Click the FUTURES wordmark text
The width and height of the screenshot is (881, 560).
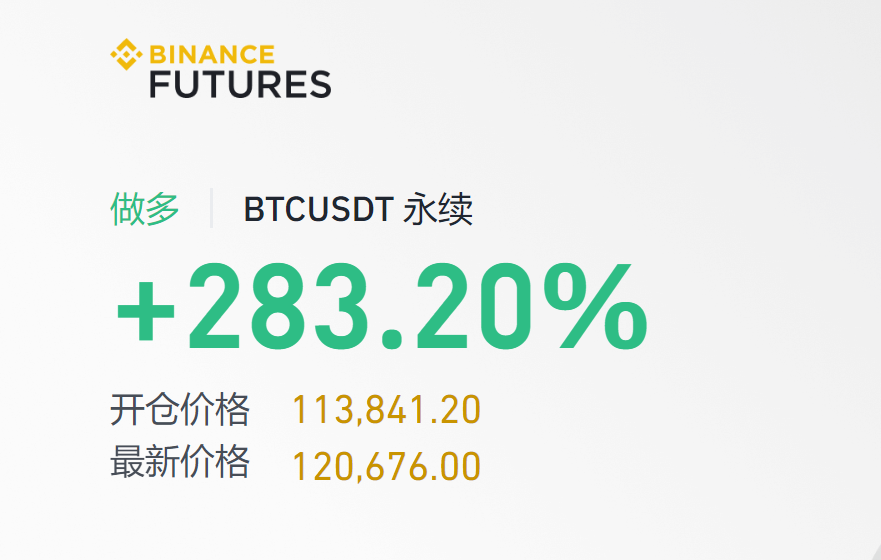[240, 84]
